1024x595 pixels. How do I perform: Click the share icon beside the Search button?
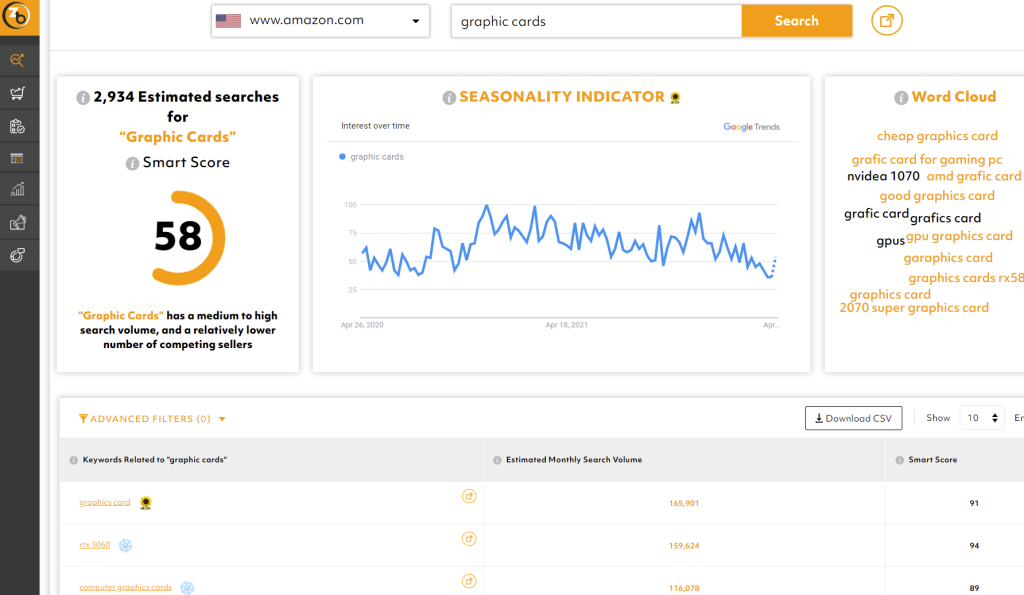coord(886,20)
